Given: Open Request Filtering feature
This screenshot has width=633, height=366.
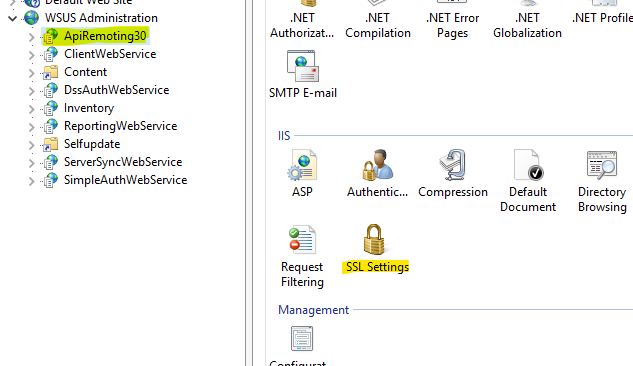Looking at the screenshot, I should click(302, 256).
